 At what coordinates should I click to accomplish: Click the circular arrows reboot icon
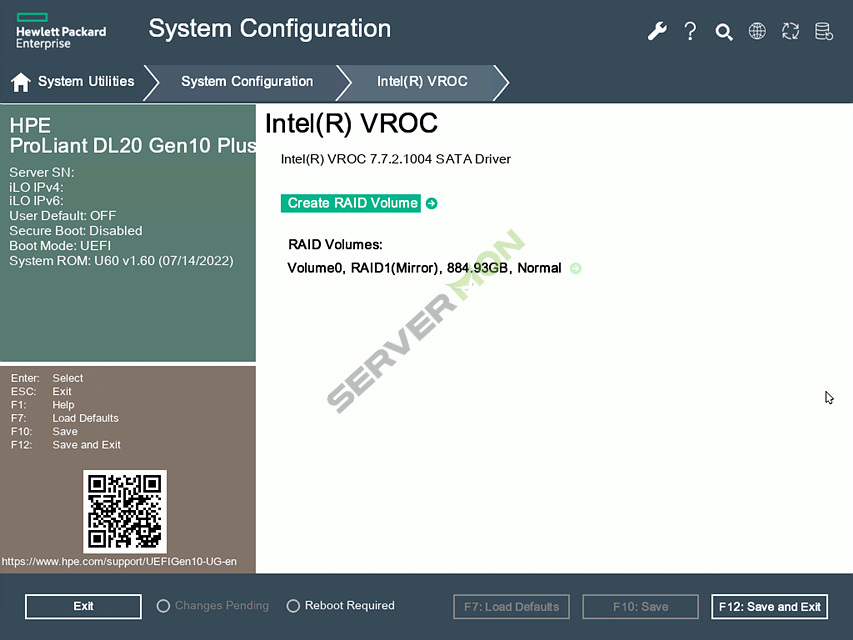[790, 31]
